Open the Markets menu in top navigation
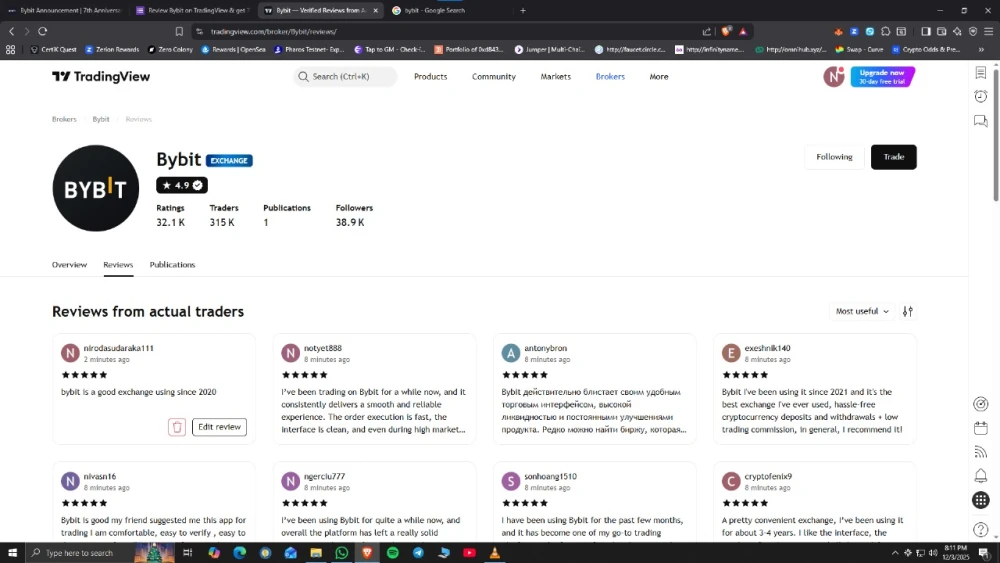Viewport: 1000px width, 563px height. coord(556,77)
